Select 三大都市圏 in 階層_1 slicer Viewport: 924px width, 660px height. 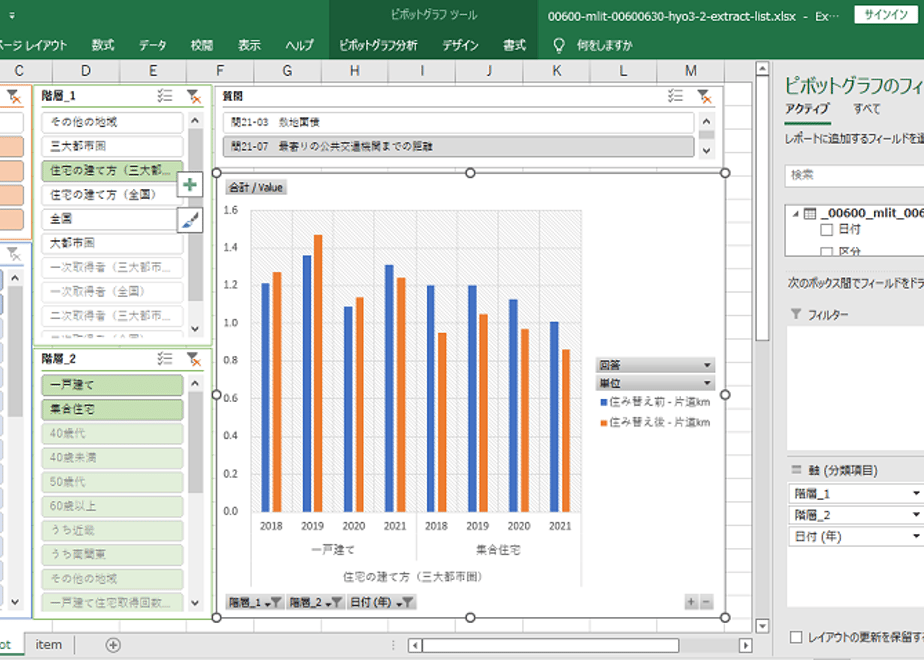point(112,146)
